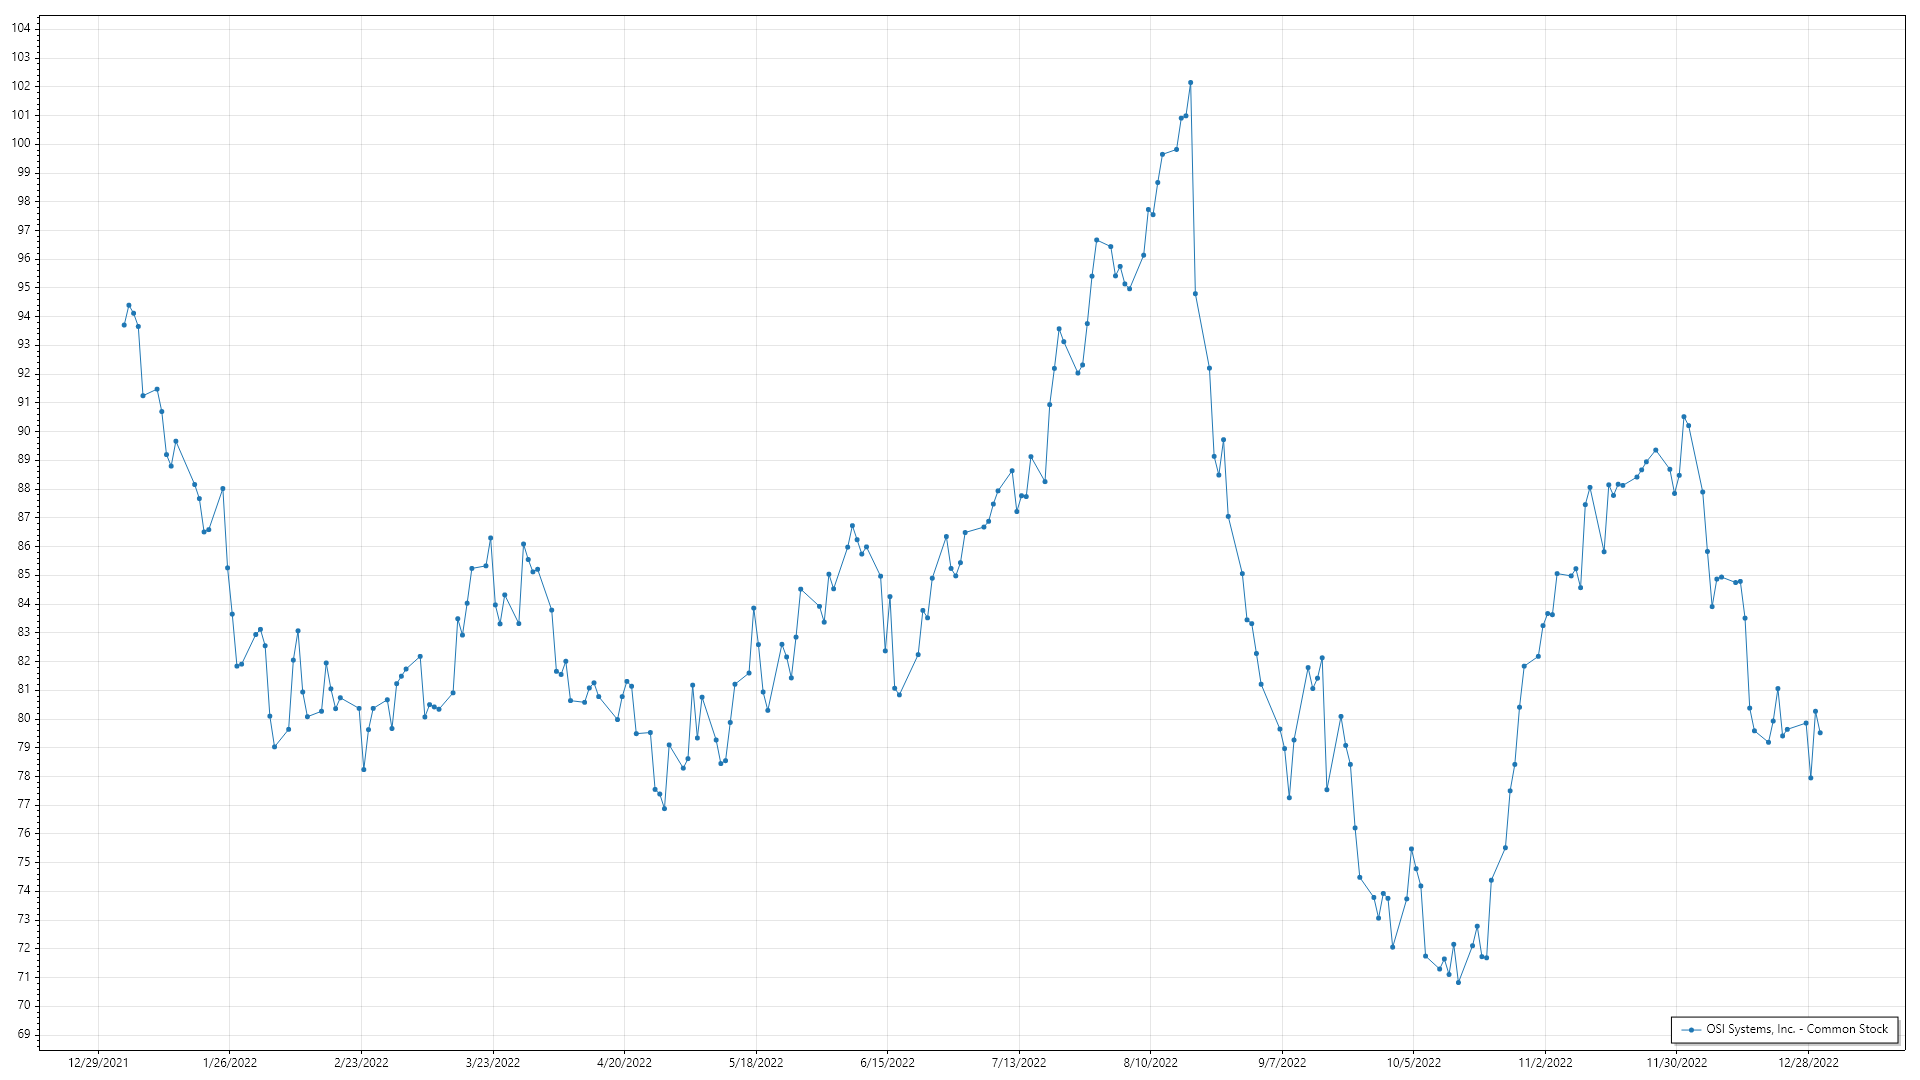Click the 85 y-axis value label

(24, 575)
